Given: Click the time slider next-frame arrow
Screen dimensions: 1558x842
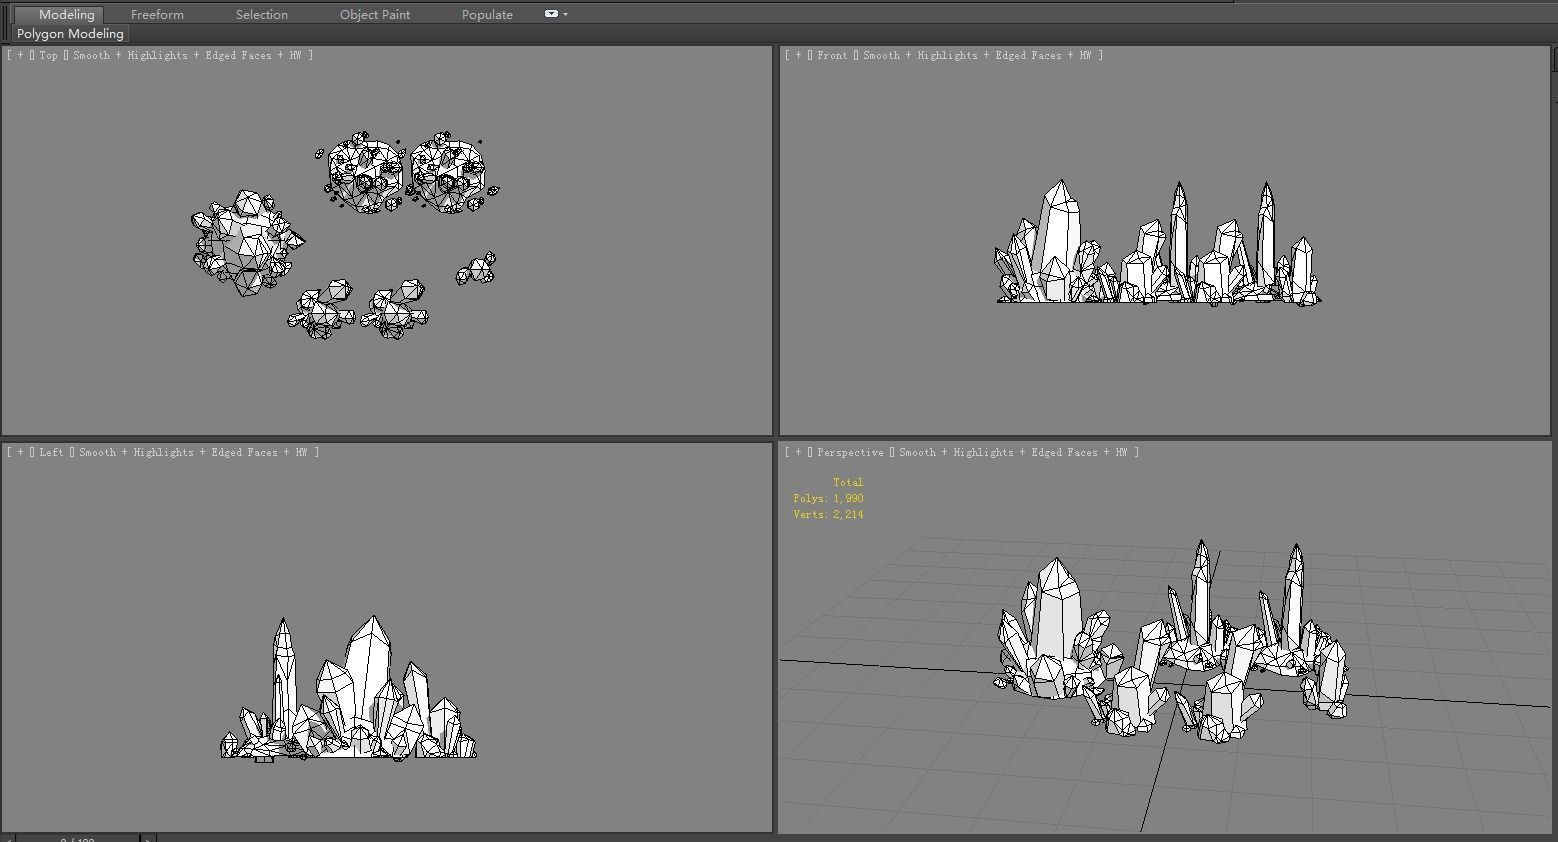Looking at the screenshot, I should [147, 838].
